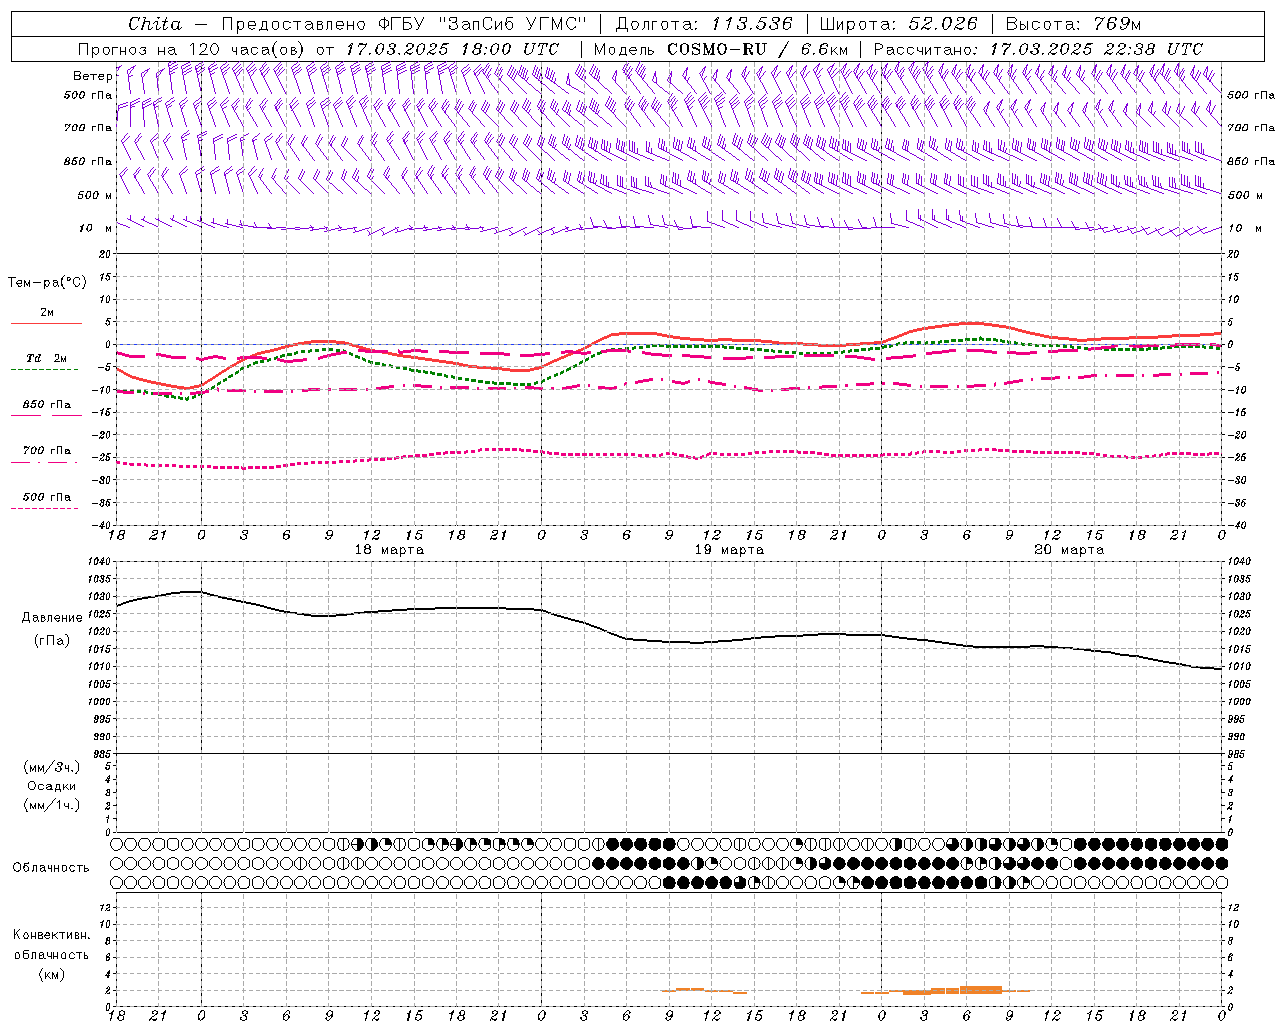Click the "(гПа)" unit under Давление
1280x1024 pixels.
52,641
